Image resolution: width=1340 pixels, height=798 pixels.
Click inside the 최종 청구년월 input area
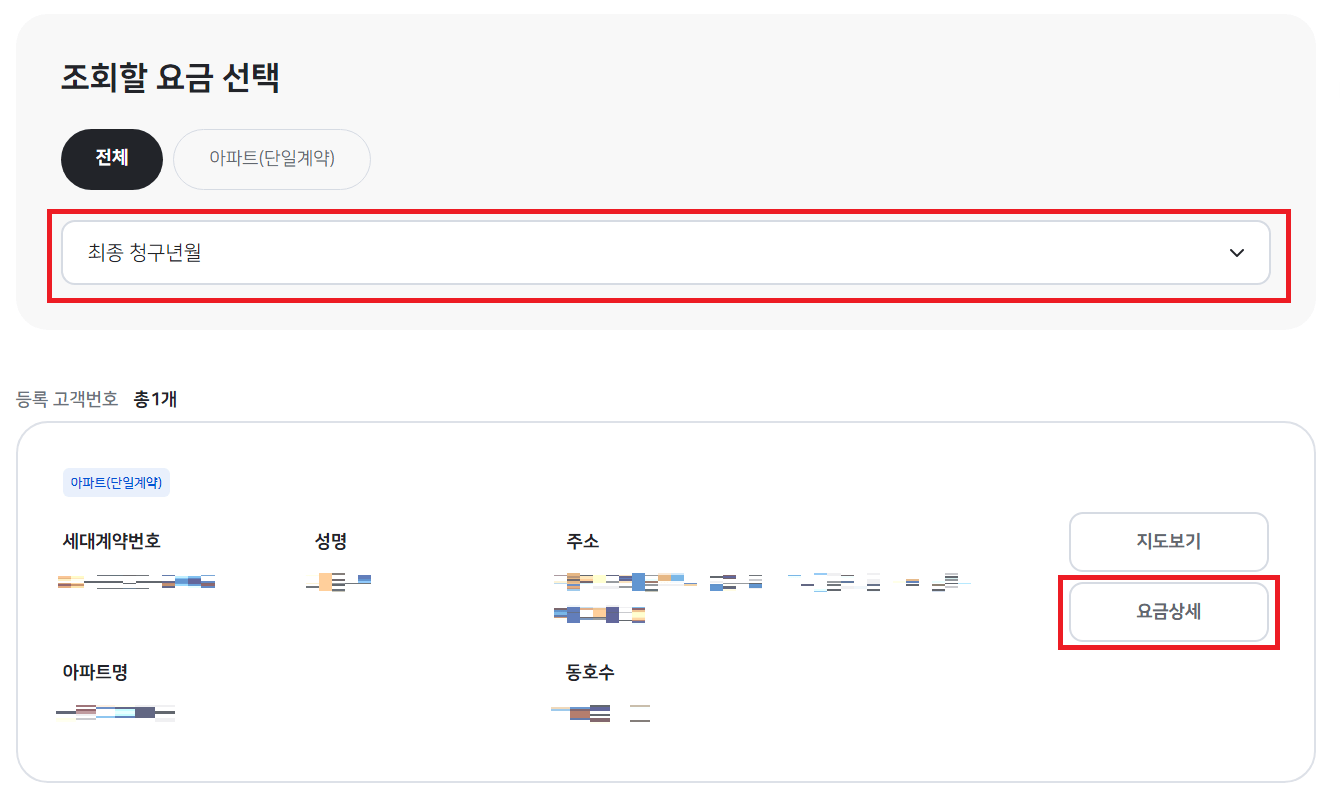[x=400, y=252]
